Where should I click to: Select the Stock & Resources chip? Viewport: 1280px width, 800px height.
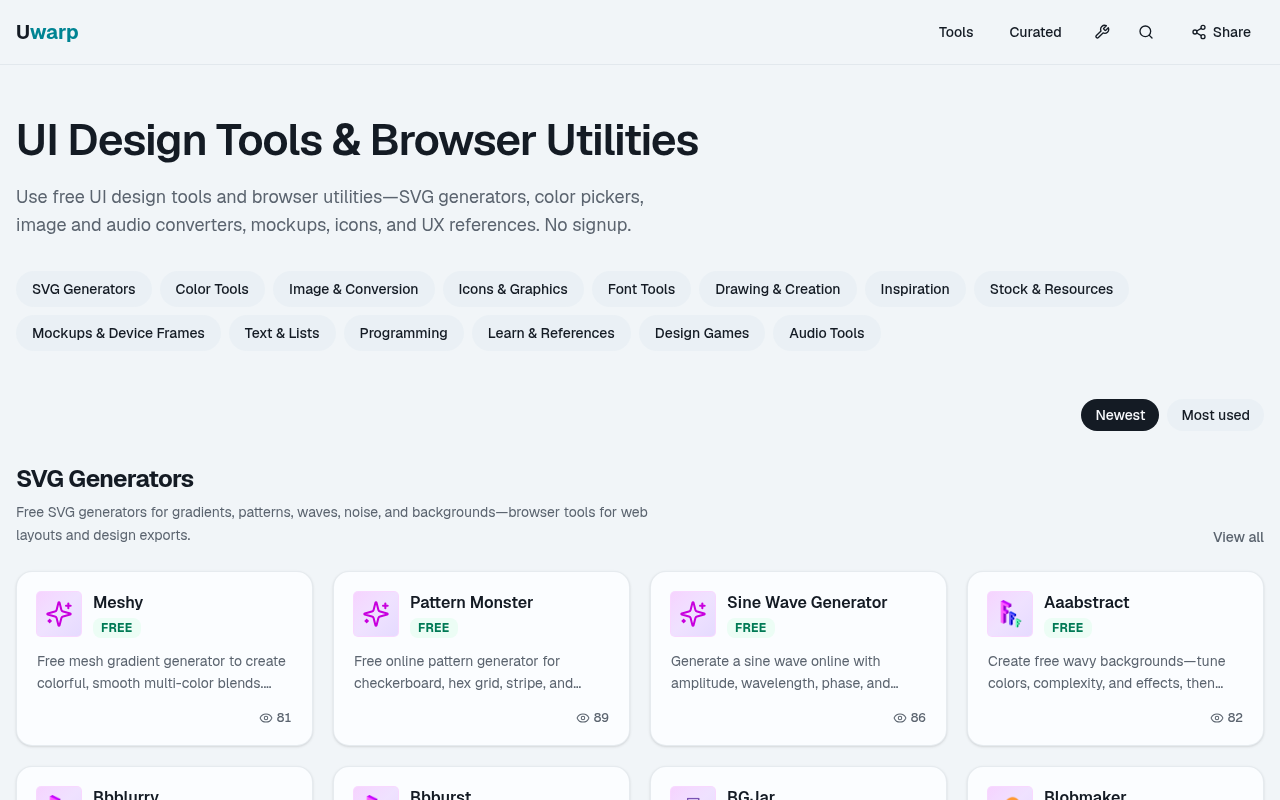pyautogui.click(x=1051, y=289)
